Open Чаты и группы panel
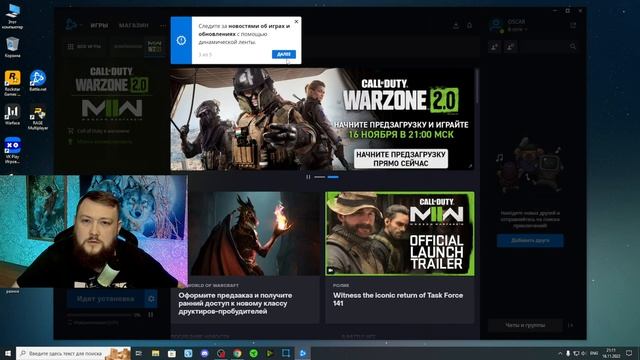Viewport: 640px width, 360px height. pyautogui.click(x=525, y=325)
